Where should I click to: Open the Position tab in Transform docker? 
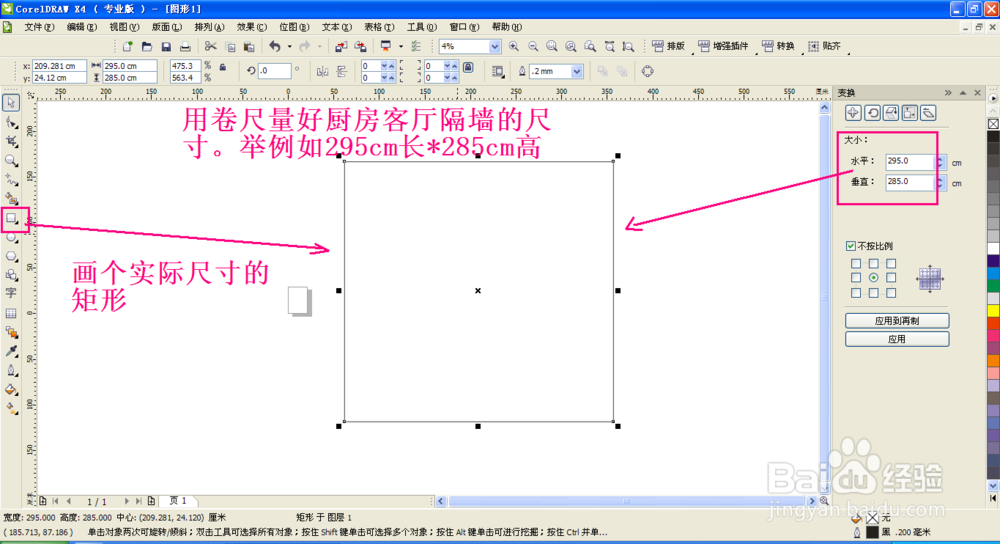[x=853, y=113]
